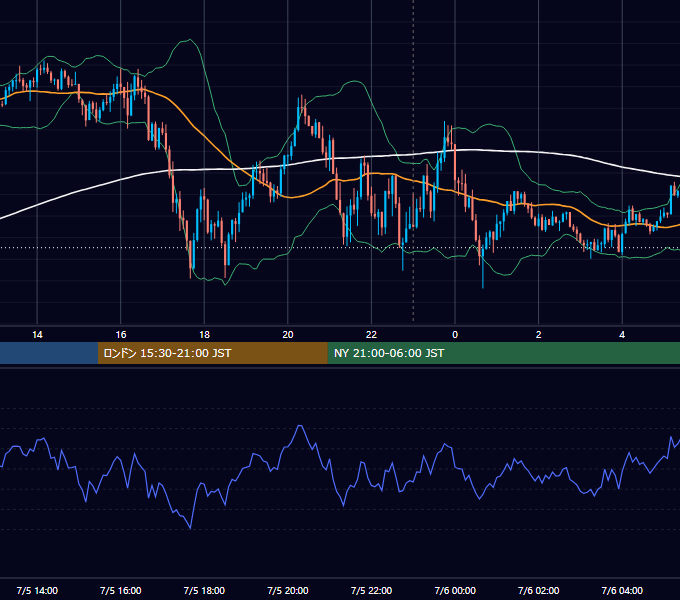Click the 14 hour axis label

pyautogui.click(x=37, y=335)
